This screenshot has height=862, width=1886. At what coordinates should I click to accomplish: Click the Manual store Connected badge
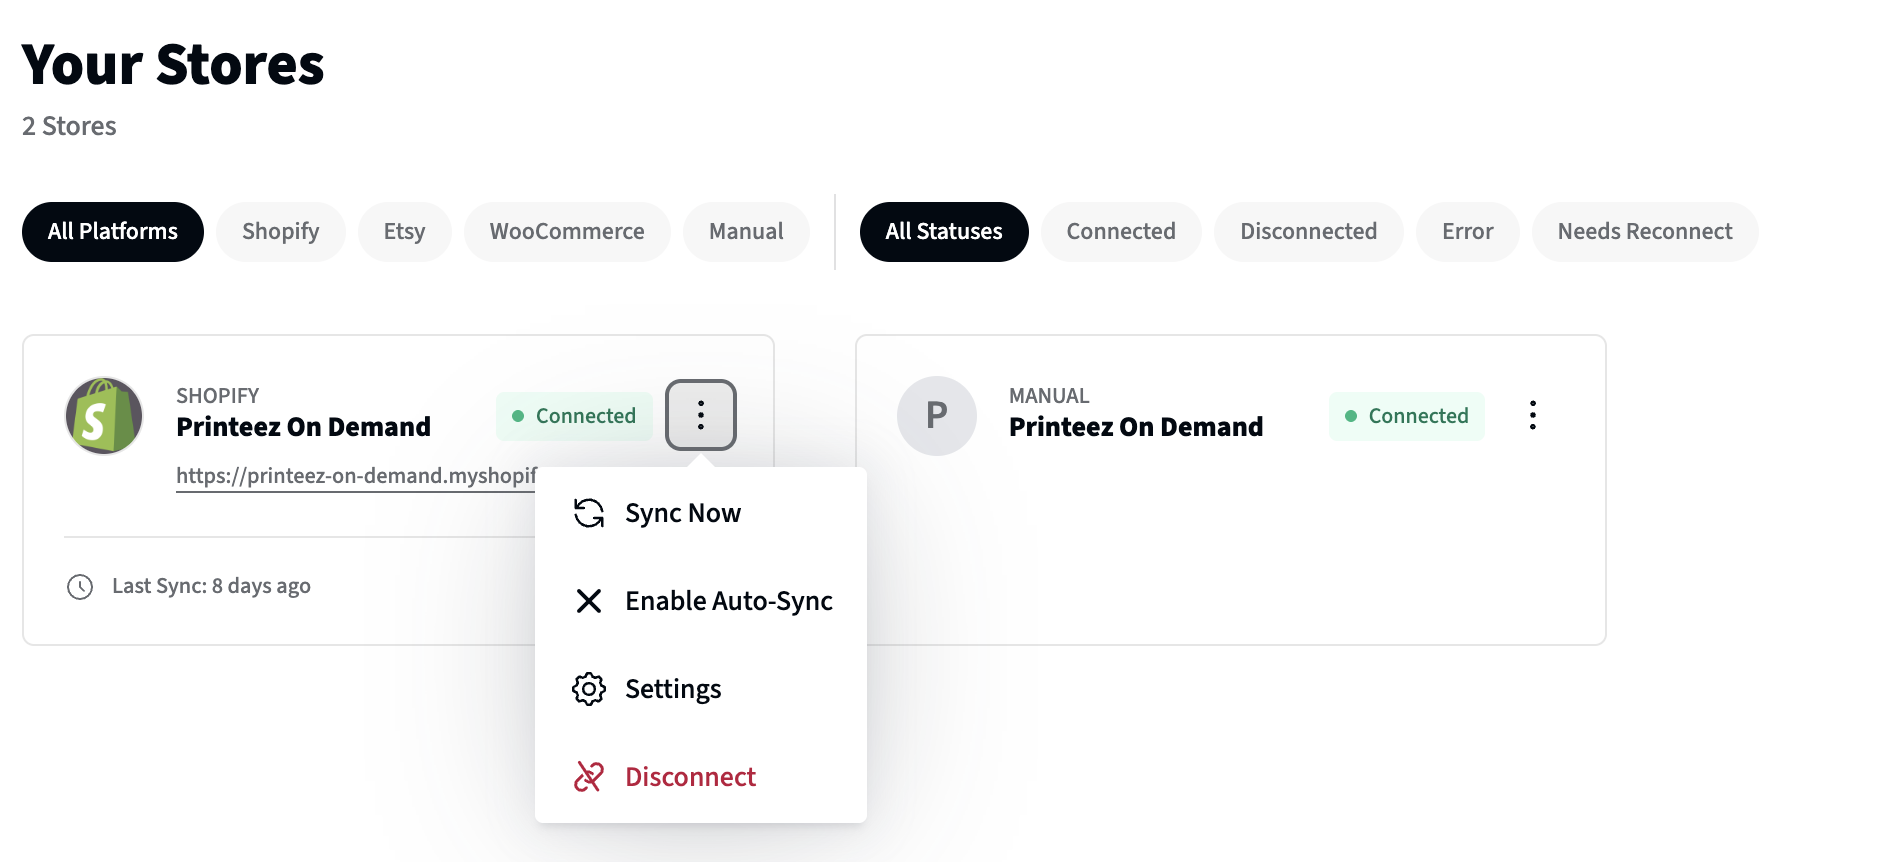[1407, 416]
